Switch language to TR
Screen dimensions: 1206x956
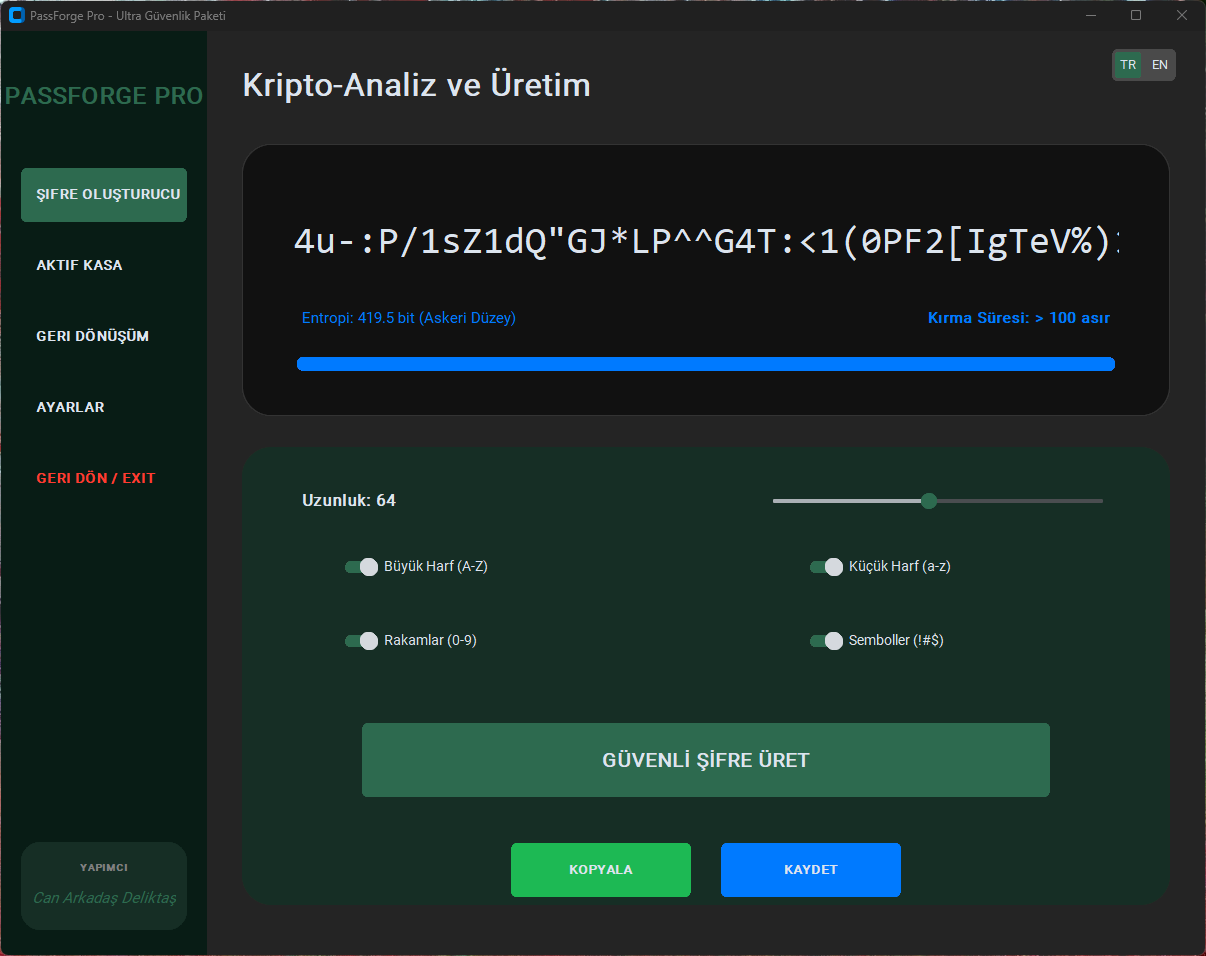coord(1128,65)
